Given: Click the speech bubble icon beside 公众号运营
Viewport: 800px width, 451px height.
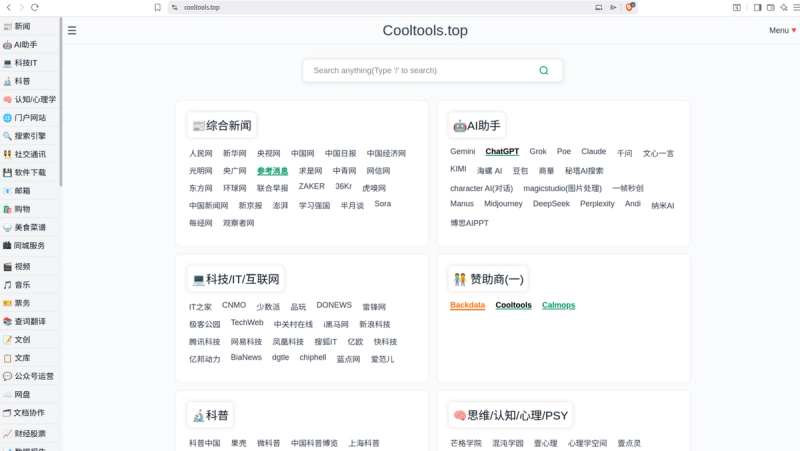Looking at the screenshot, I should pos(7,377).
